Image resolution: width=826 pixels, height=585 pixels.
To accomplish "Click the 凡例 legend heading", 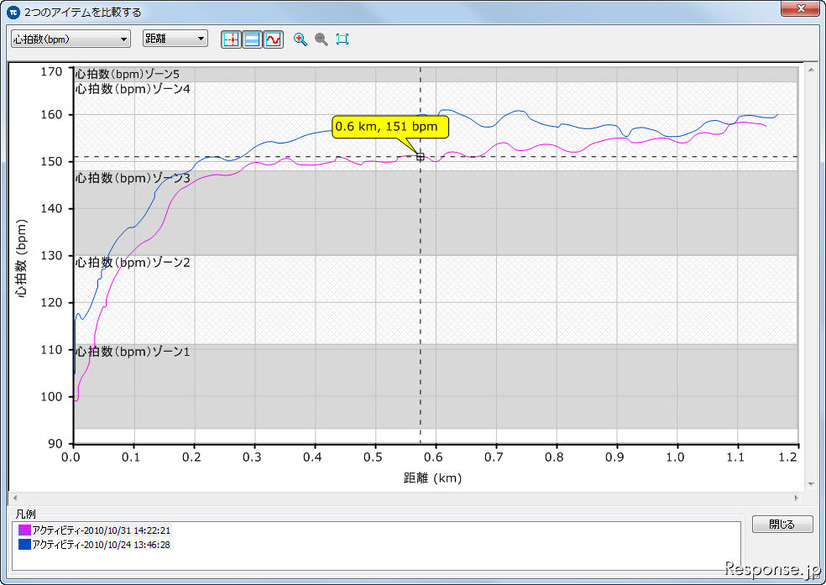I will click(x=25, y=514).
